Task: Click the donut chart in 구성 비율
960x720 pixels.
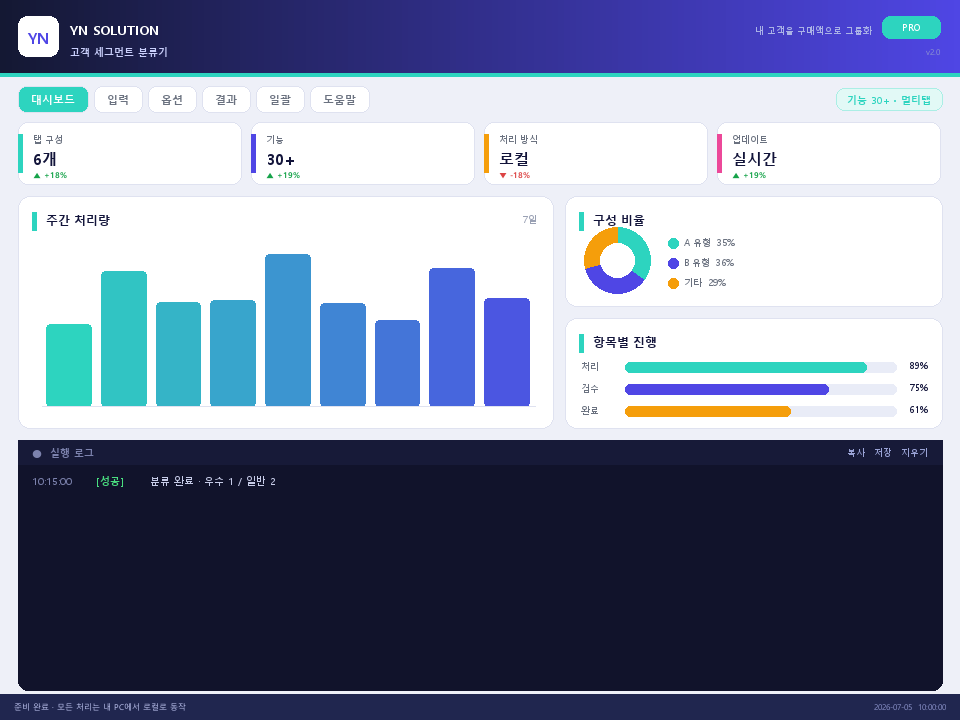Action: 617,260
